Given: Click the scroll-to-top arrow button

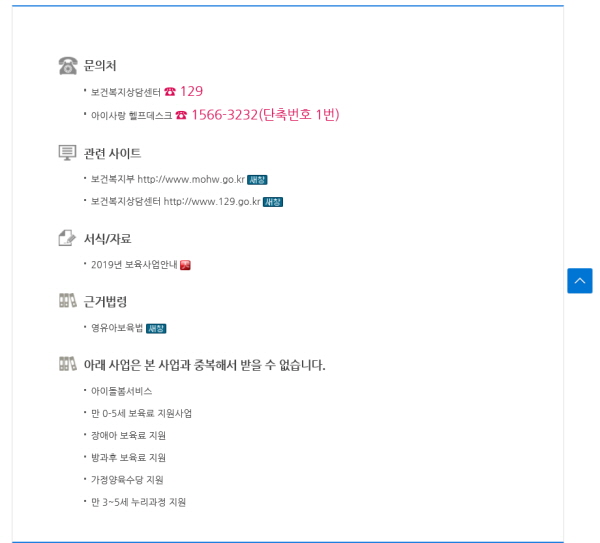Looking at the screenshot, I should click(x=580, y=281).
